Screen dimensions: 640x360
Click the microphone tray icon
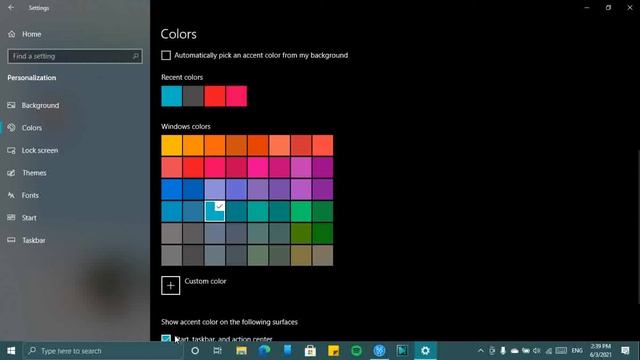[x=503, y=351]
